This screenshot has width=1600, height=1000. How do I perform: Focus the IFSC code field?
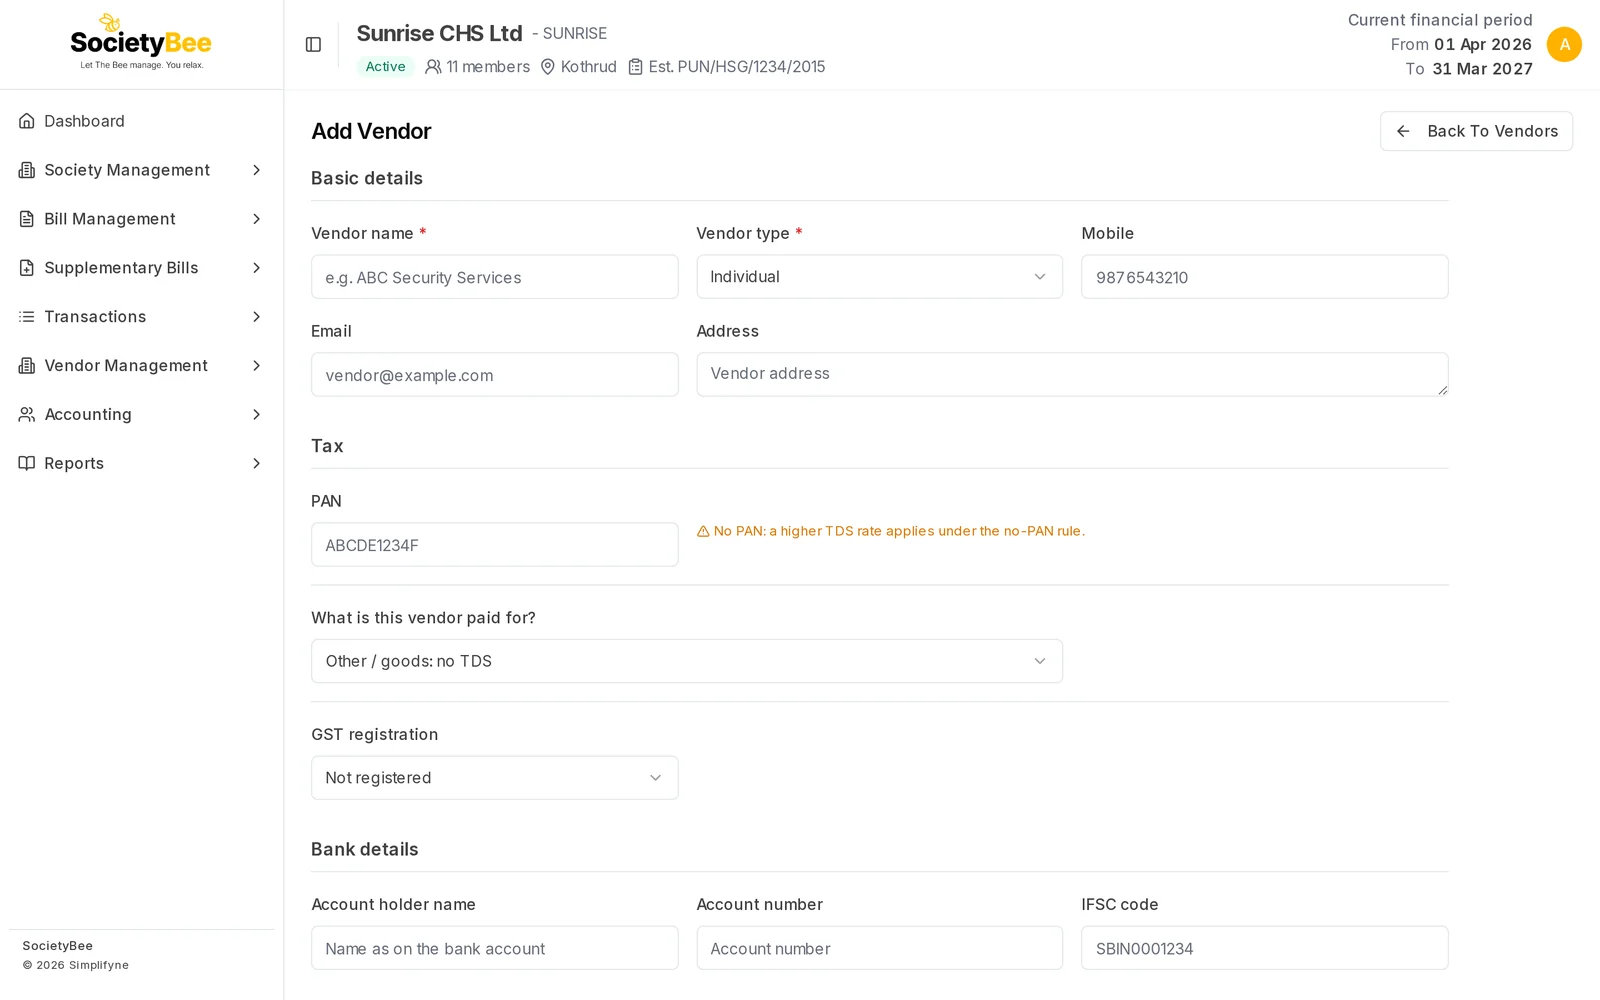[x=1265, y=948]
